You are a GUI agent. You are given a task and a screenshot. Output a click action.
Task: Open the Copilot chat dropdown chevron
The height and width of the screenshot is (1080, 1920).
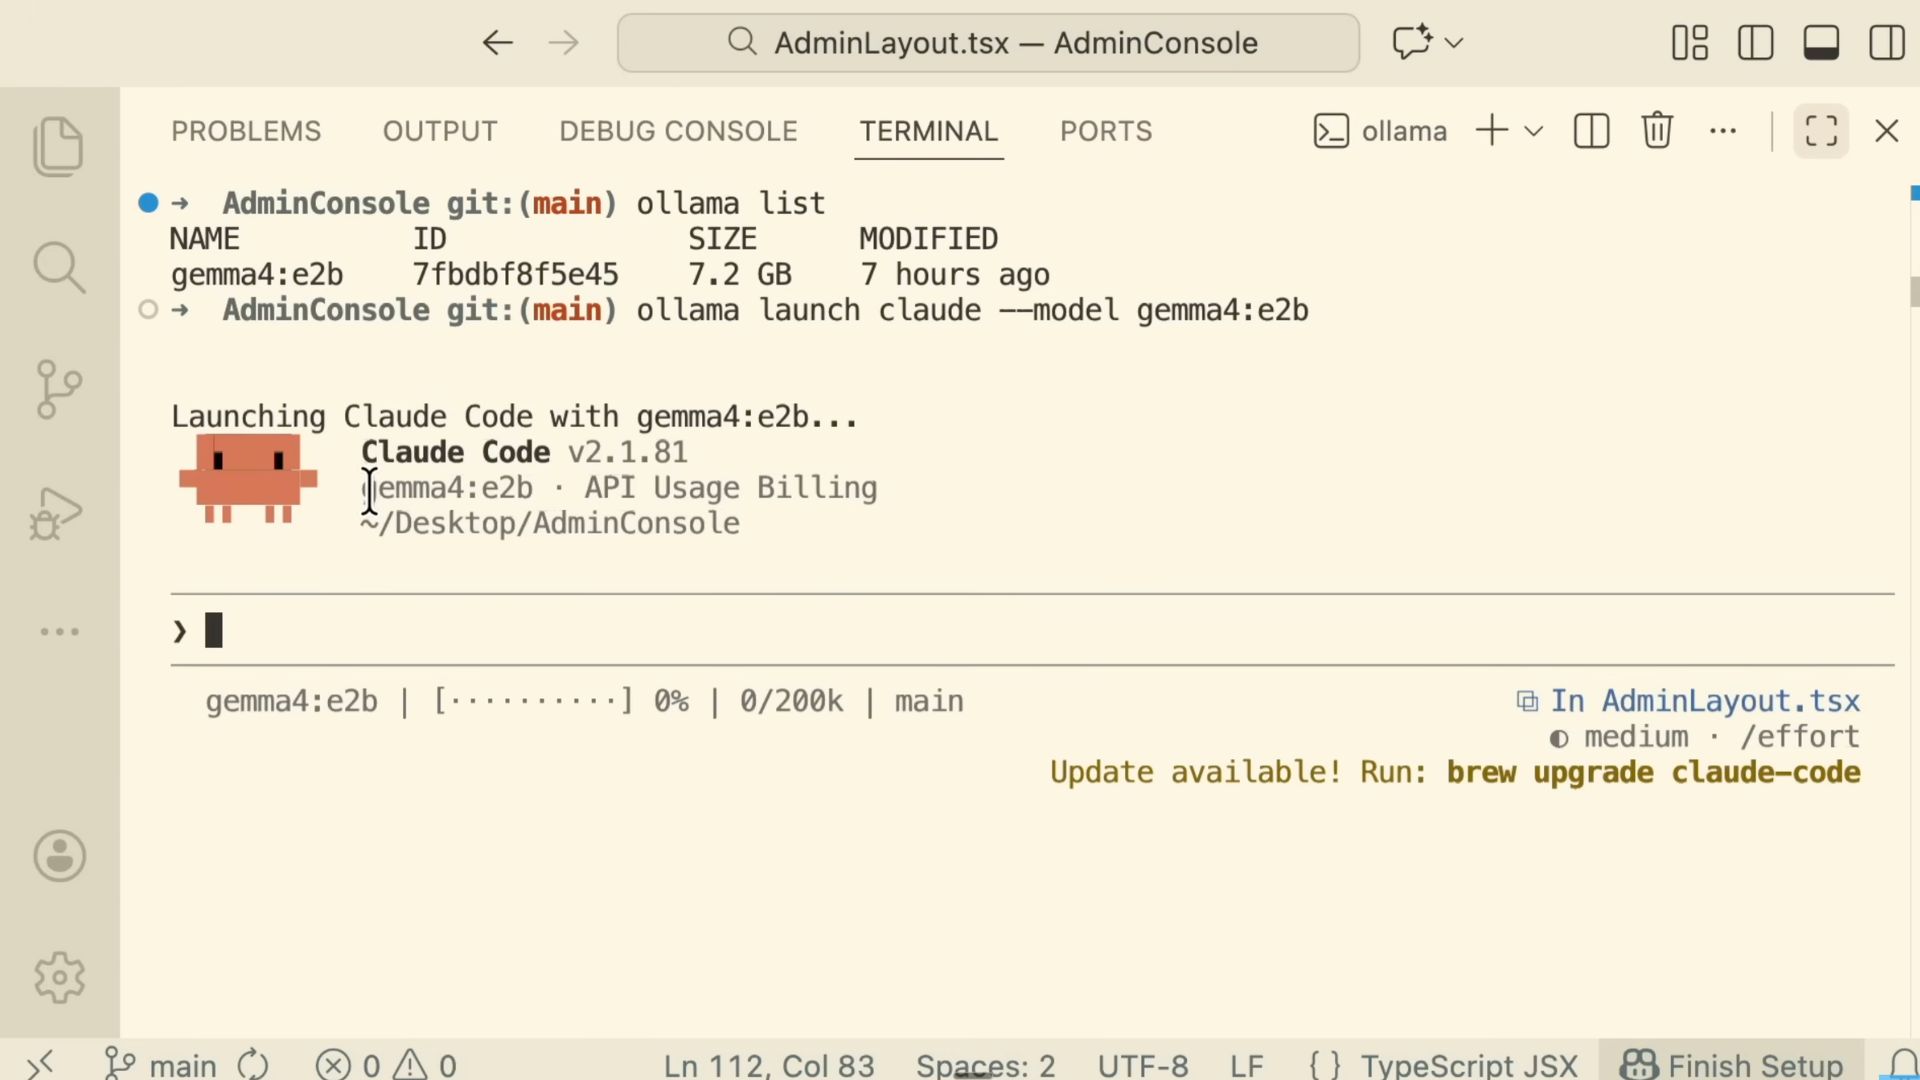pos(1455,43)
